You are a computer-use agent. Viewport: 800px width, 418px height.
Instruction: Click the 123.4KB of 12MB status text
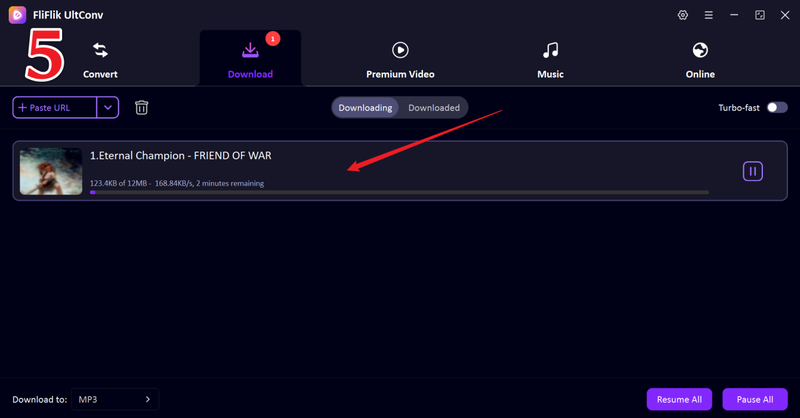(x=177, y=183)
